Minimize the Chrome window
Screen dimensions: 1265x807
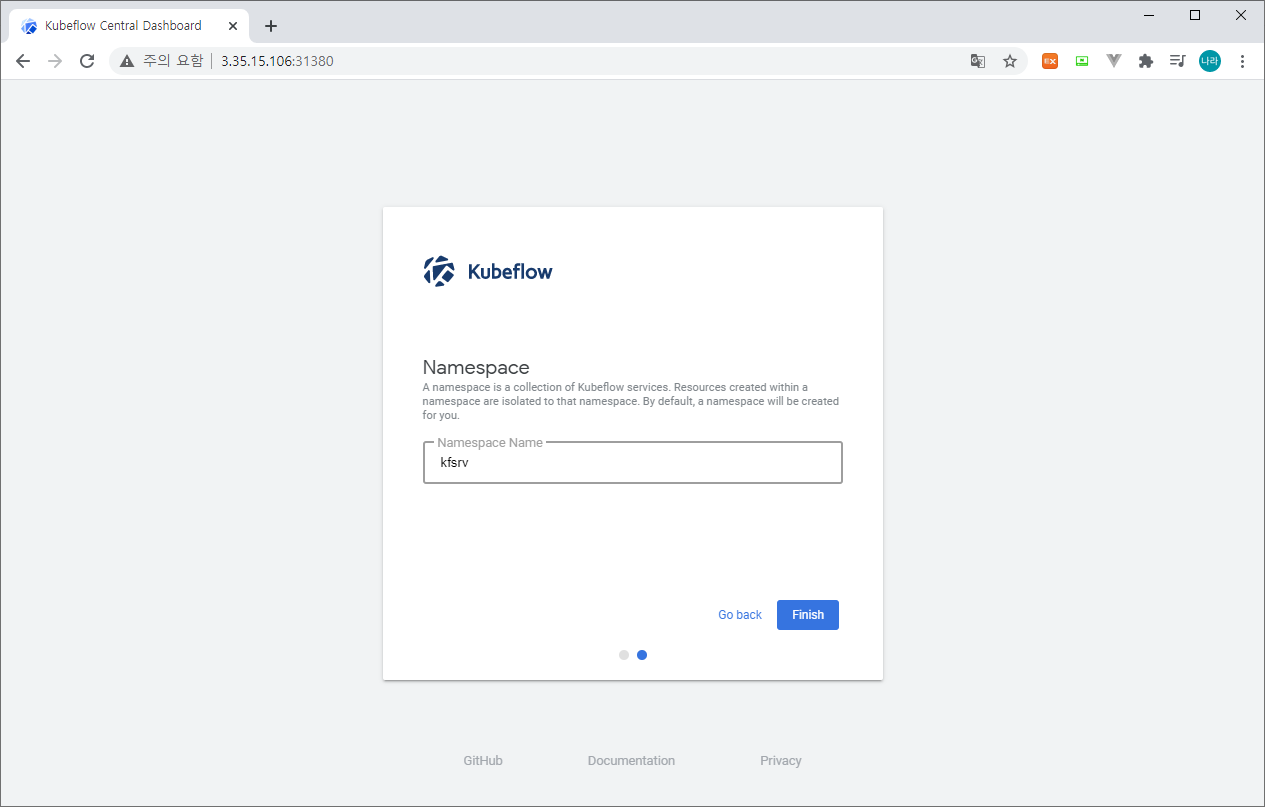tap(1148, 15)
